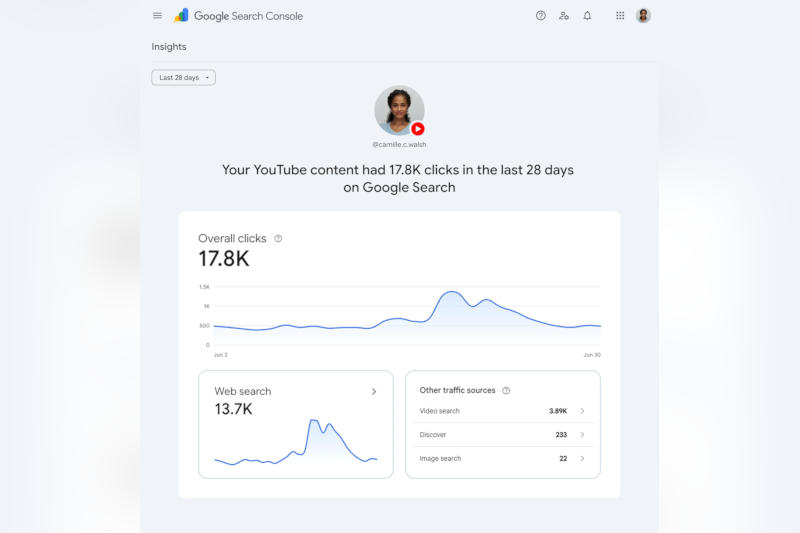Open the Google apps grid

[x=620, y=16]
